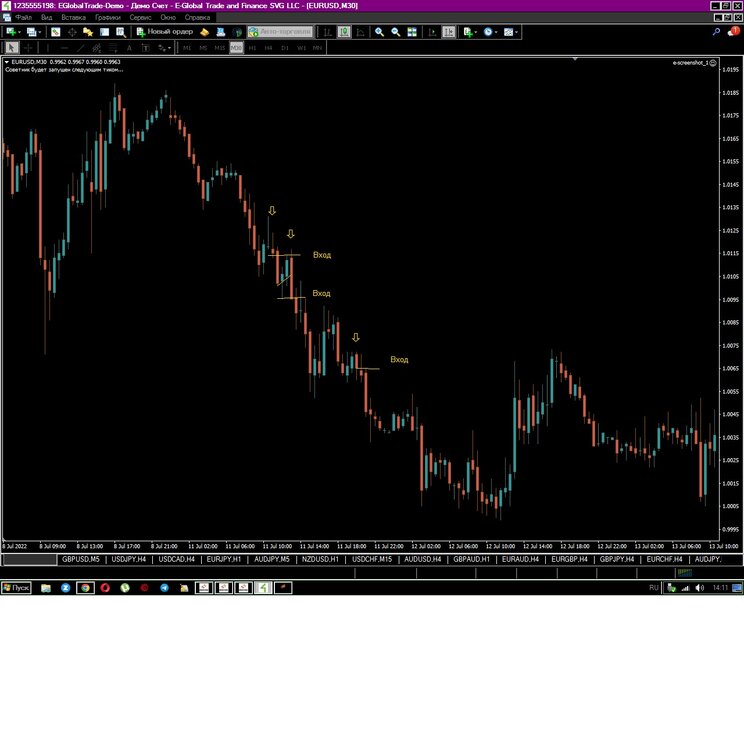Screen dimensions: 744x750
Task: Toggle the Terminal panel icon
Action: [x=104, y=32]
